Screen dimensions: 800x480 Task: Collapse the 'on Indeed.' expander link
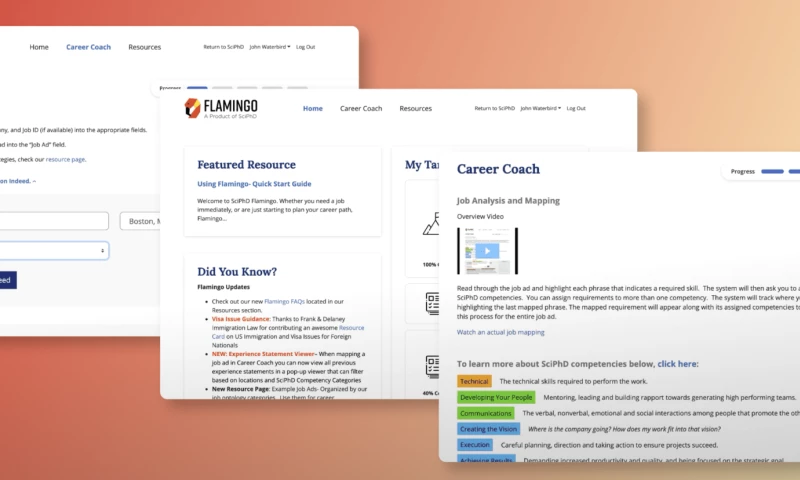click(x=18, y=181)
